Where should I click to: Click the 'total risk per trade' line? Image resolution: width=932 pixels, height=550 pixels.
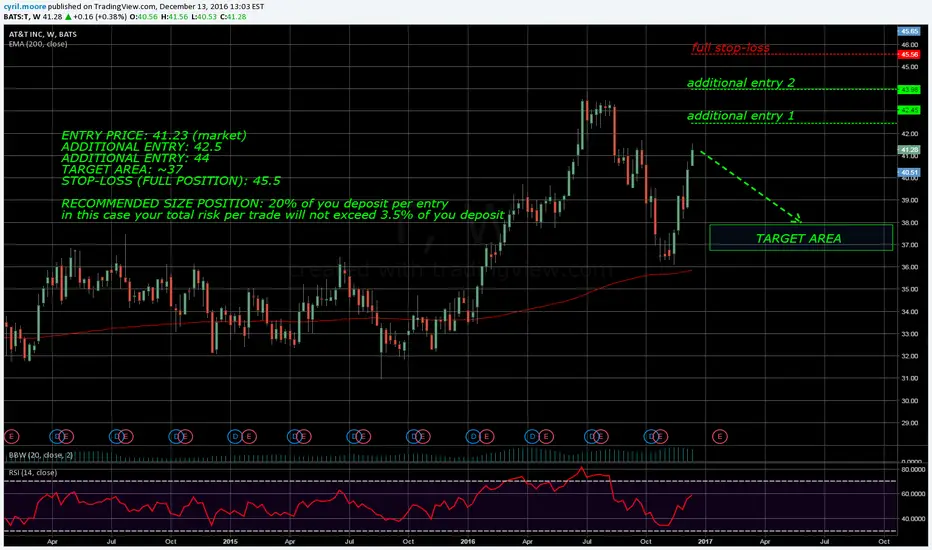tap(283, 215)
